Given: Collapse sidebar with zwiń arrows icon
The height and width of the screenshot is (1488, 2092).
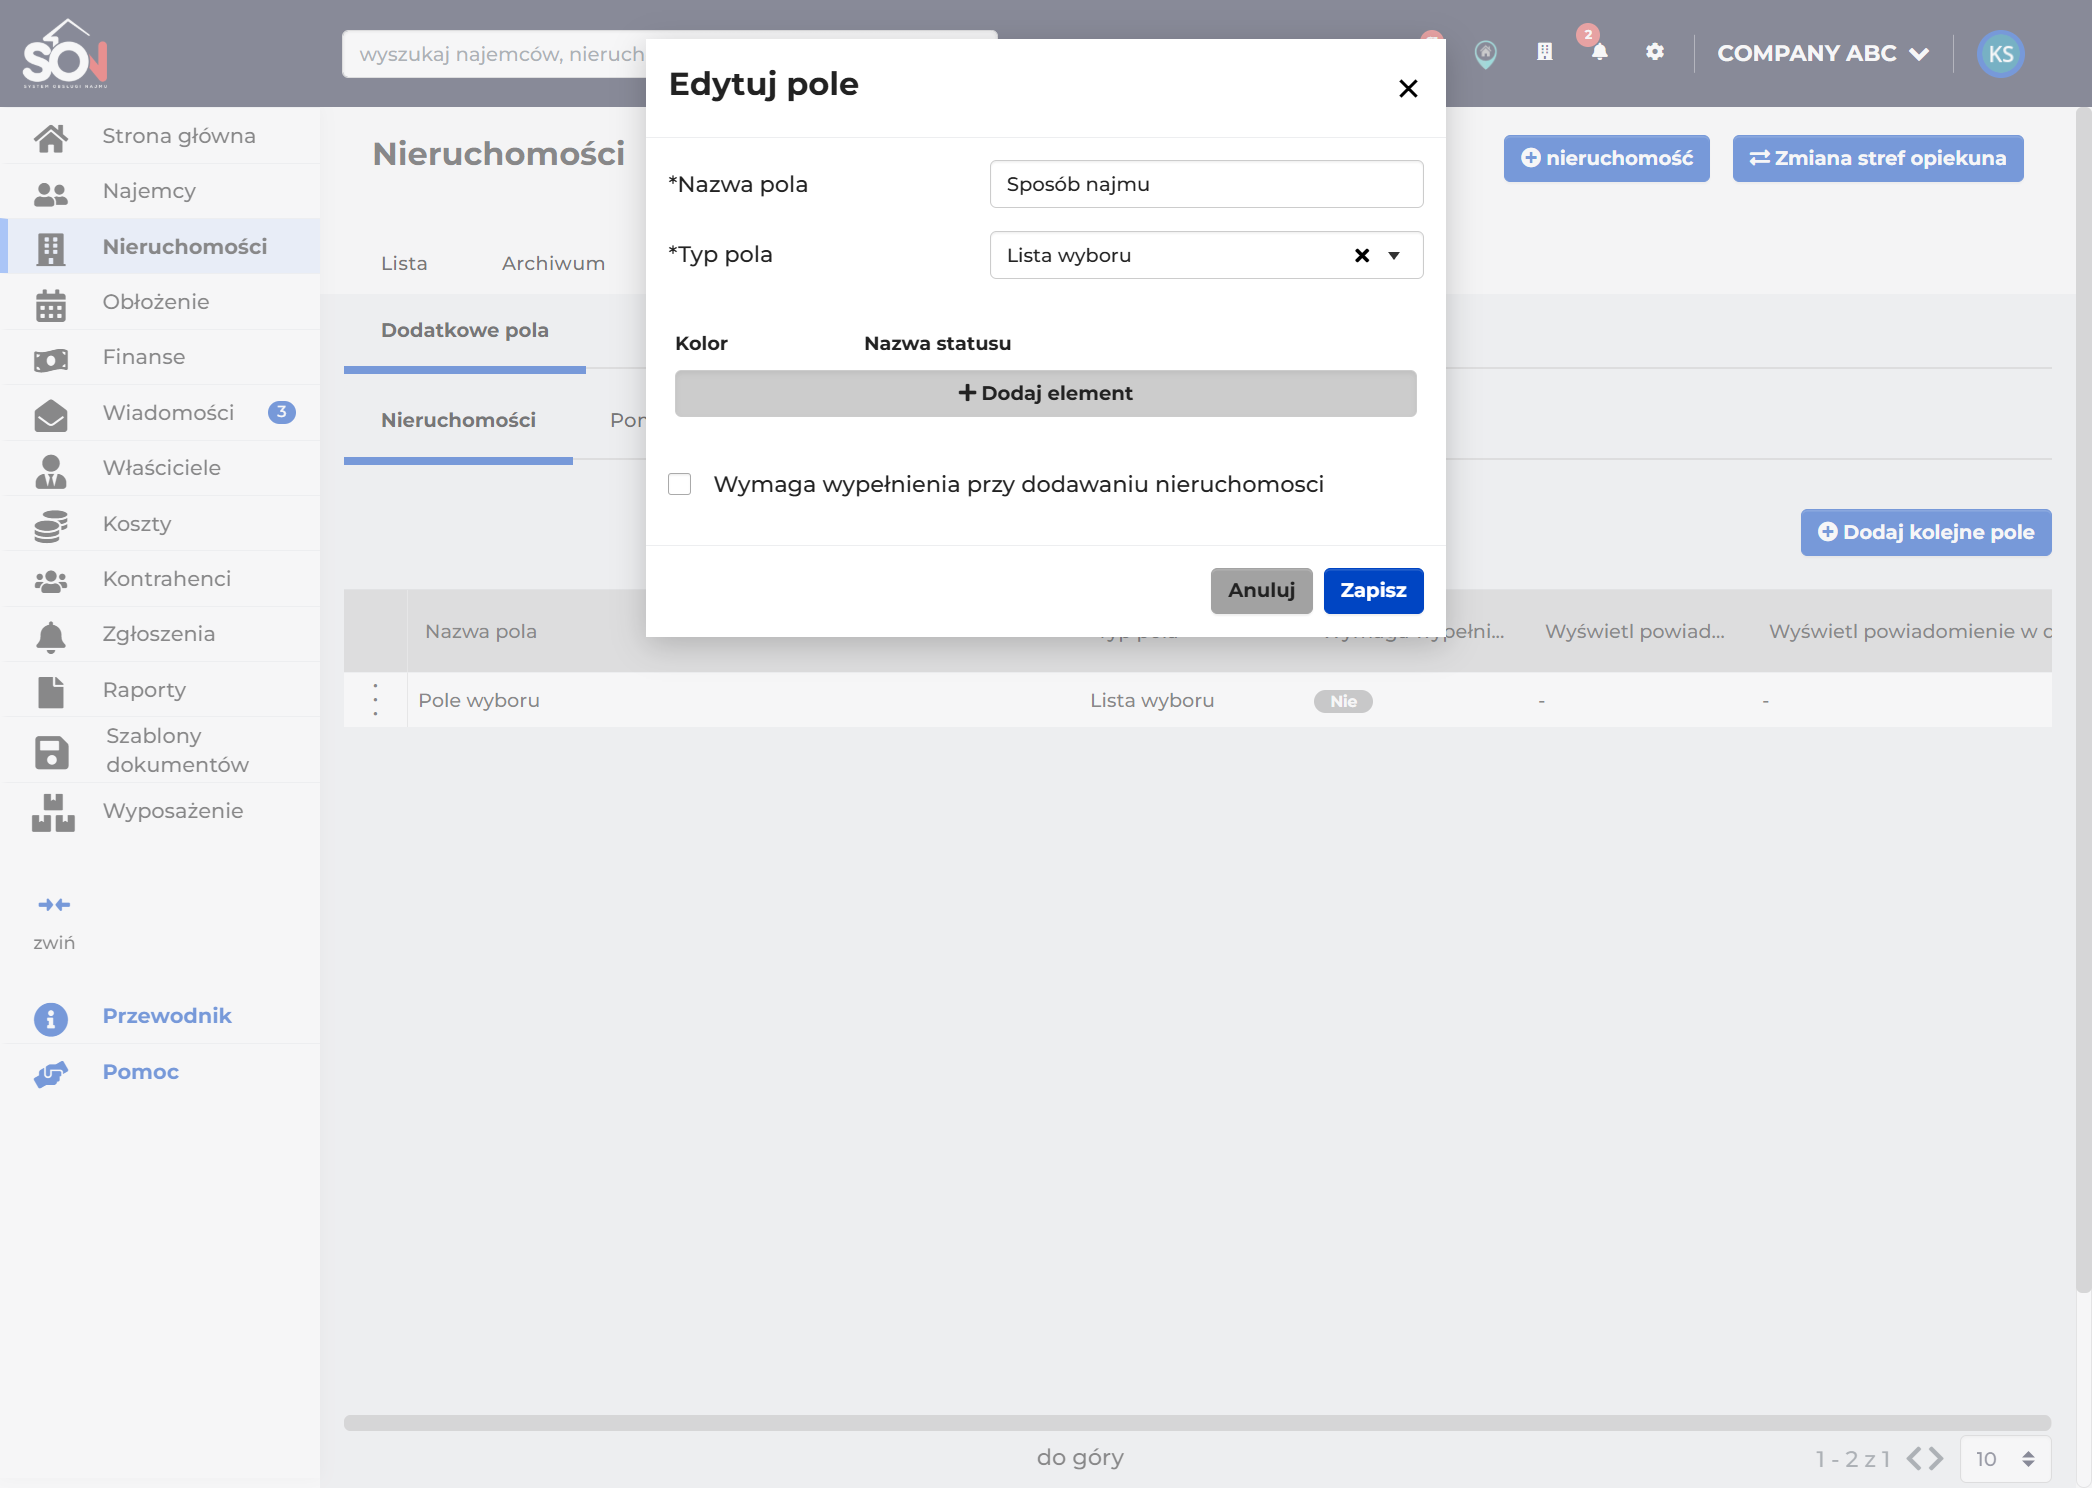Looking at the screenshot, I should tap(54, 905).
